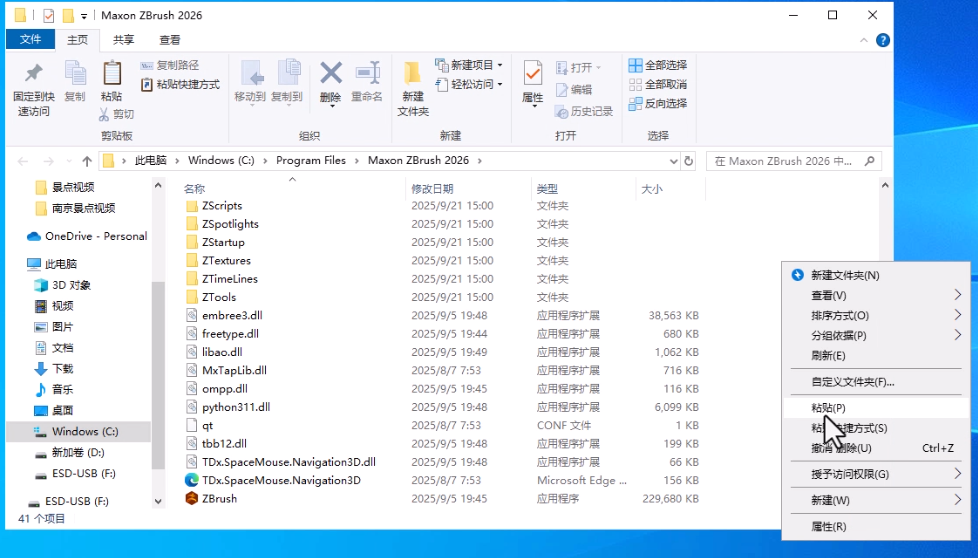
Task: Click Paste shortcut (粘贴快捷方式) in ribbon
Action: point(180,84)
